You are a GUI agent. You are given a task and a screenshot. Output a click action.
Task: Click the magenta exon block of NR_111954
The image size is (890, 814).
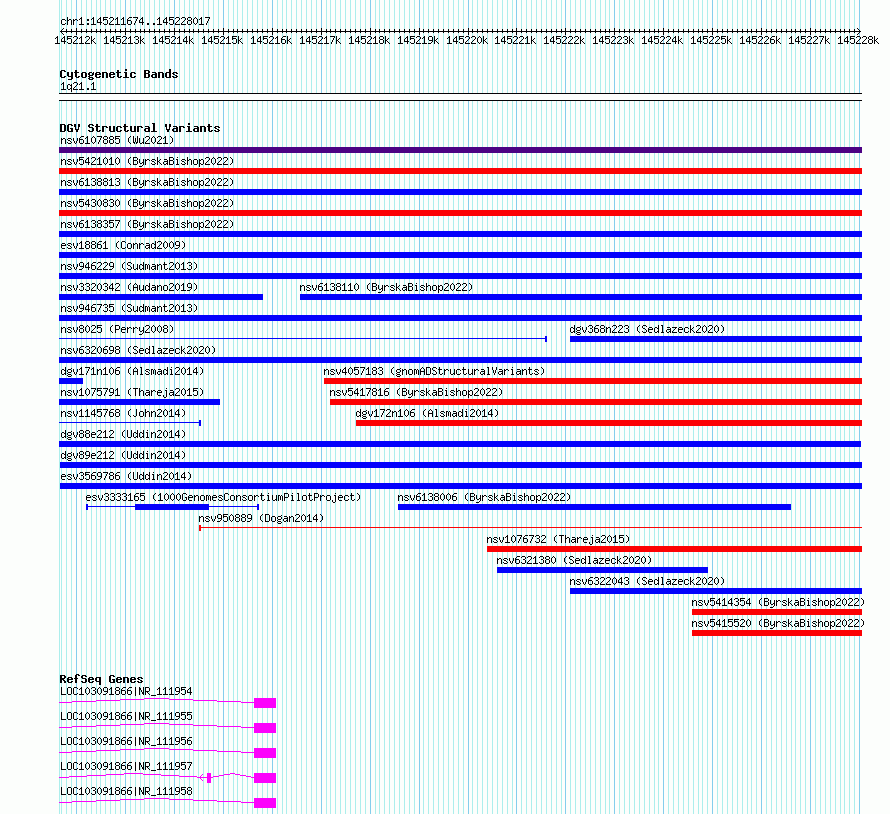pos(265,703)
